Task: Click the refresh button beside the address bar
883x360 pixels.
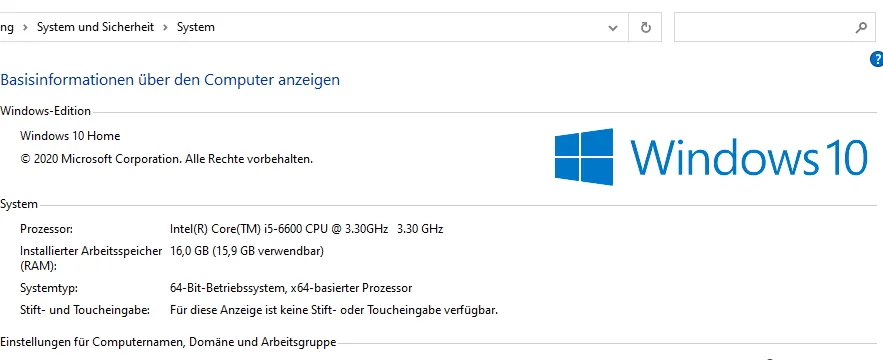Action: click(x=646, y=27)
